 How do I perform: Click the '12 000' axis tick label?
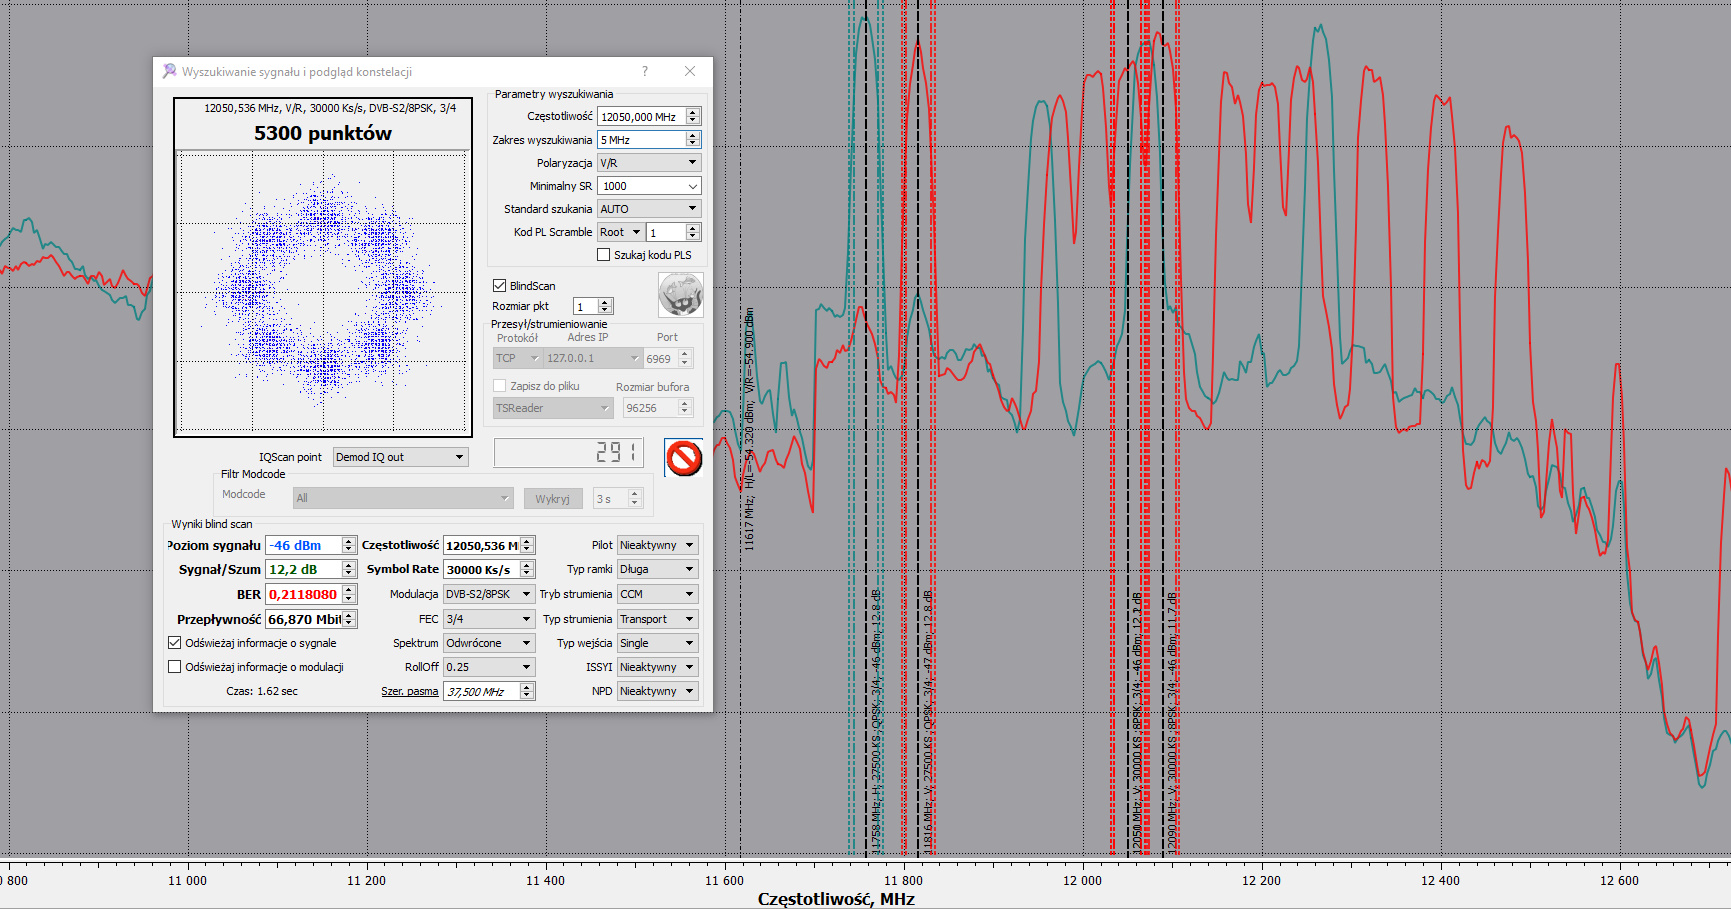[x=1082, y=881]
